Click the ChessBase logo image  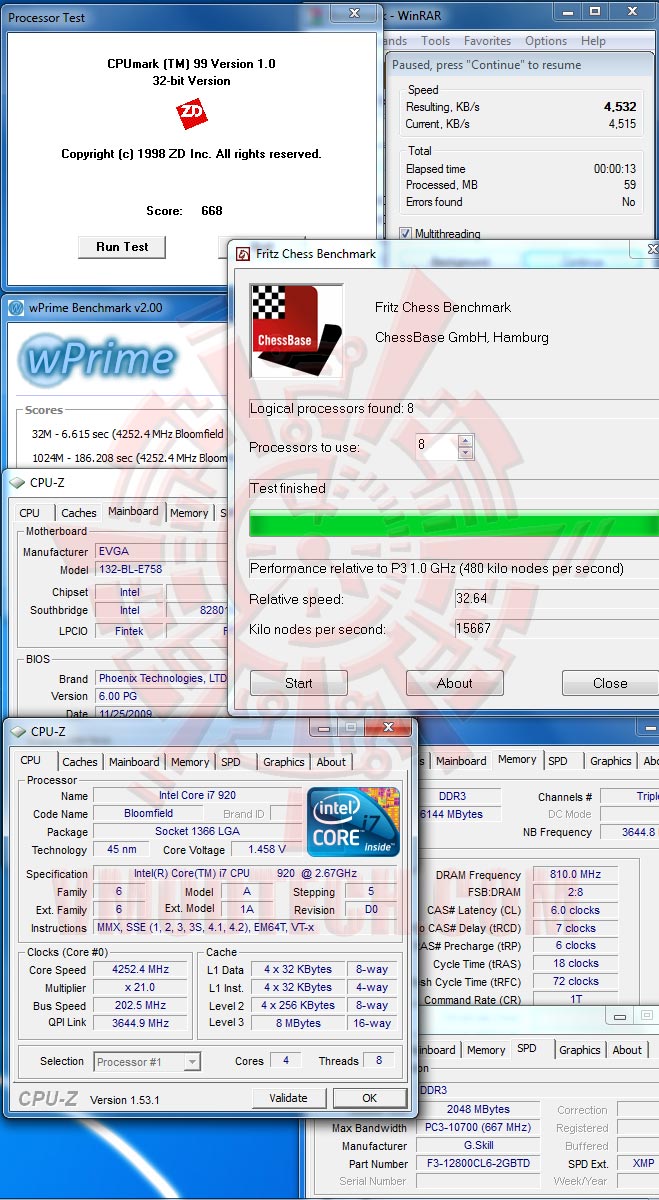pos(296,331)
